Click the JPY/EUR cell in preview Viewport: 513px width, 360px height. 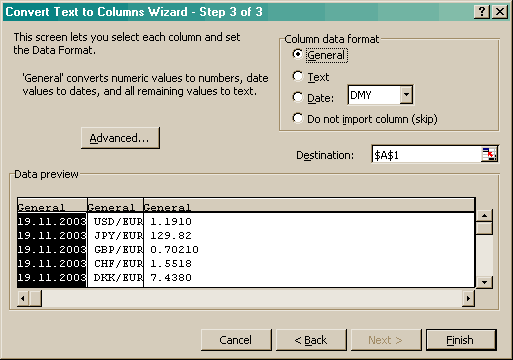point(118,236)
